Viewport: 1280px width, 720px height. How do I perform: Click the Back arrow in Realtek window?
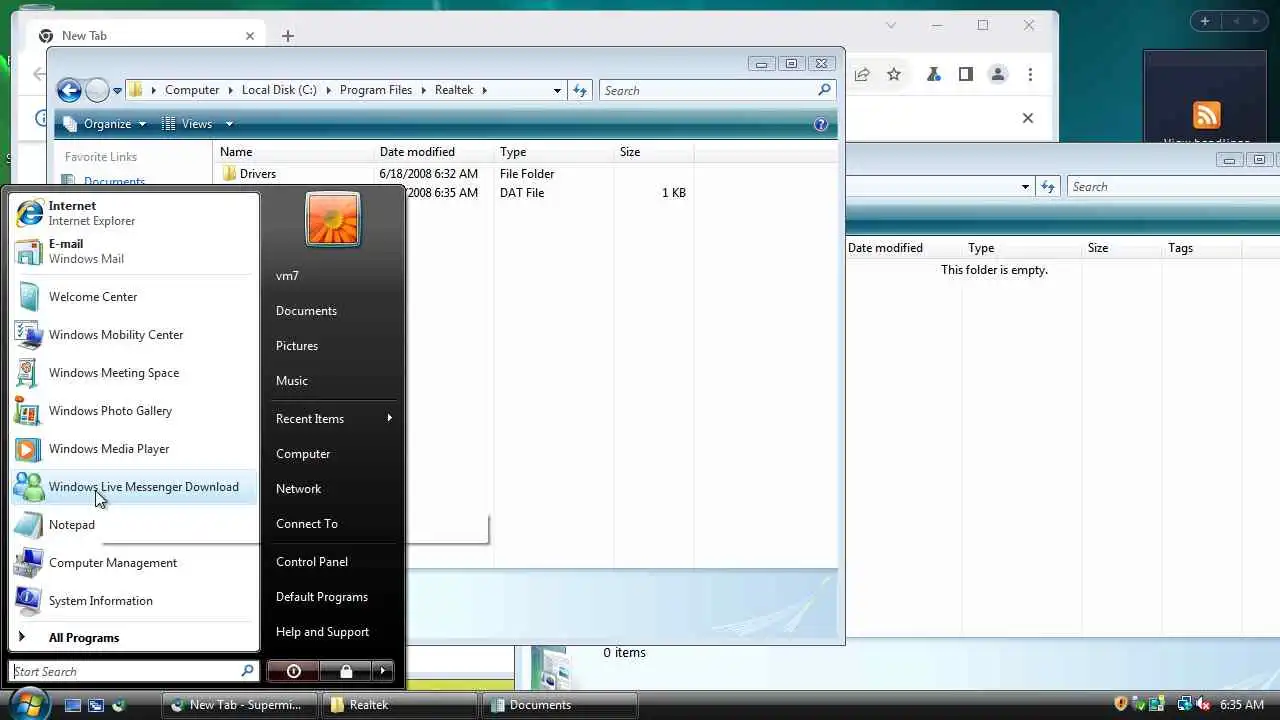point(69,90)
